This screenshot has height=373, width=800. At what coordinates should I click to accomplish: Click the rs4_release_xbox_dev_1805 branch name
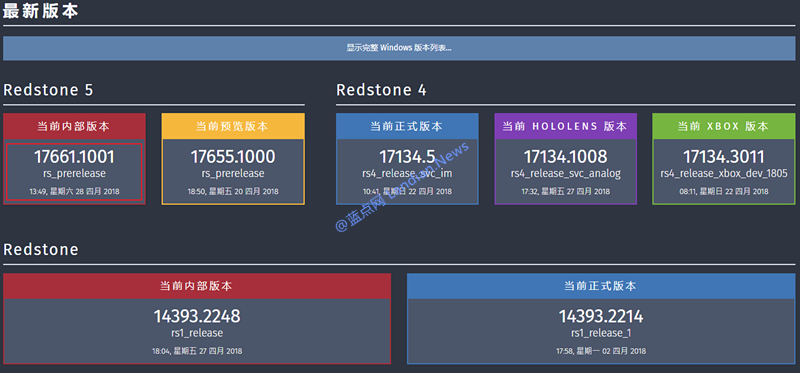coord(724,173)
